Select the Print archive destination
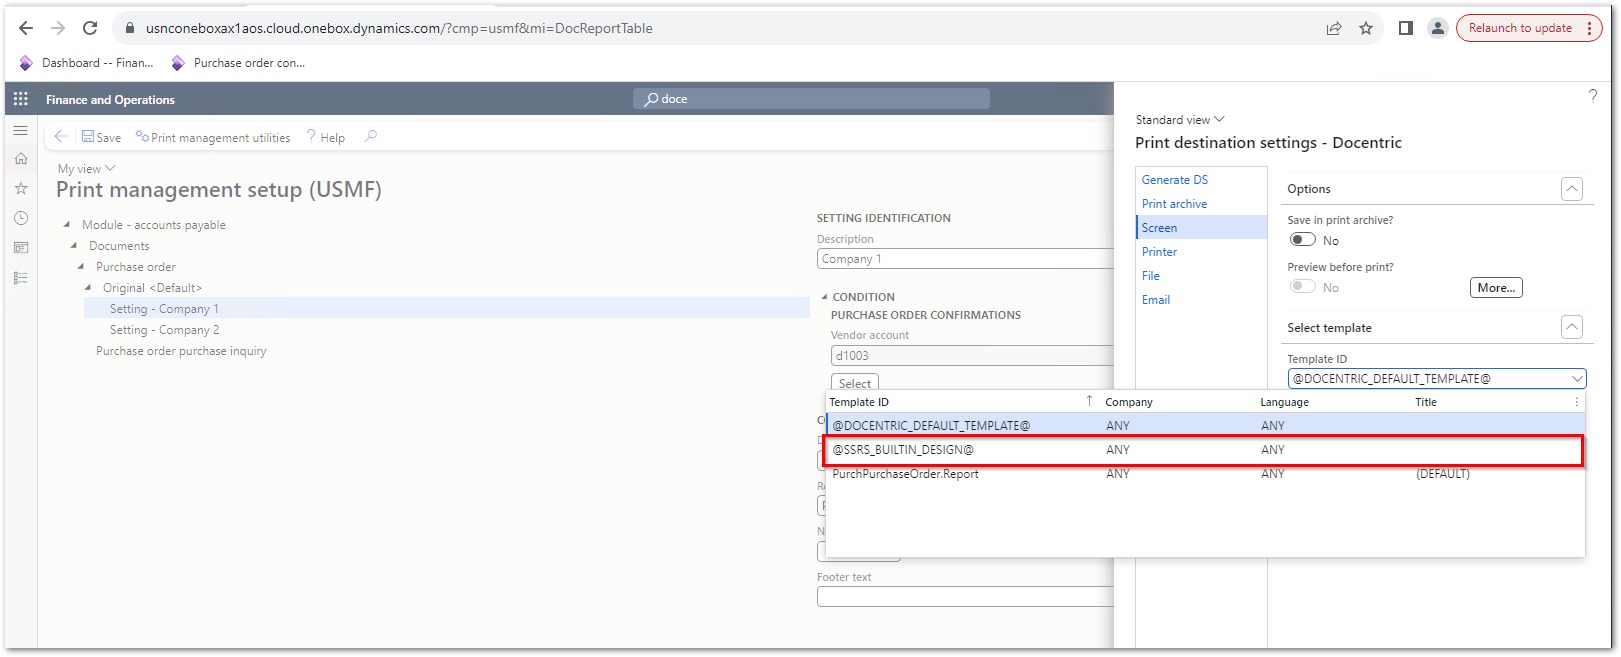Image resolution: width=1621 pixels, height=657 pixels. 1174,204
